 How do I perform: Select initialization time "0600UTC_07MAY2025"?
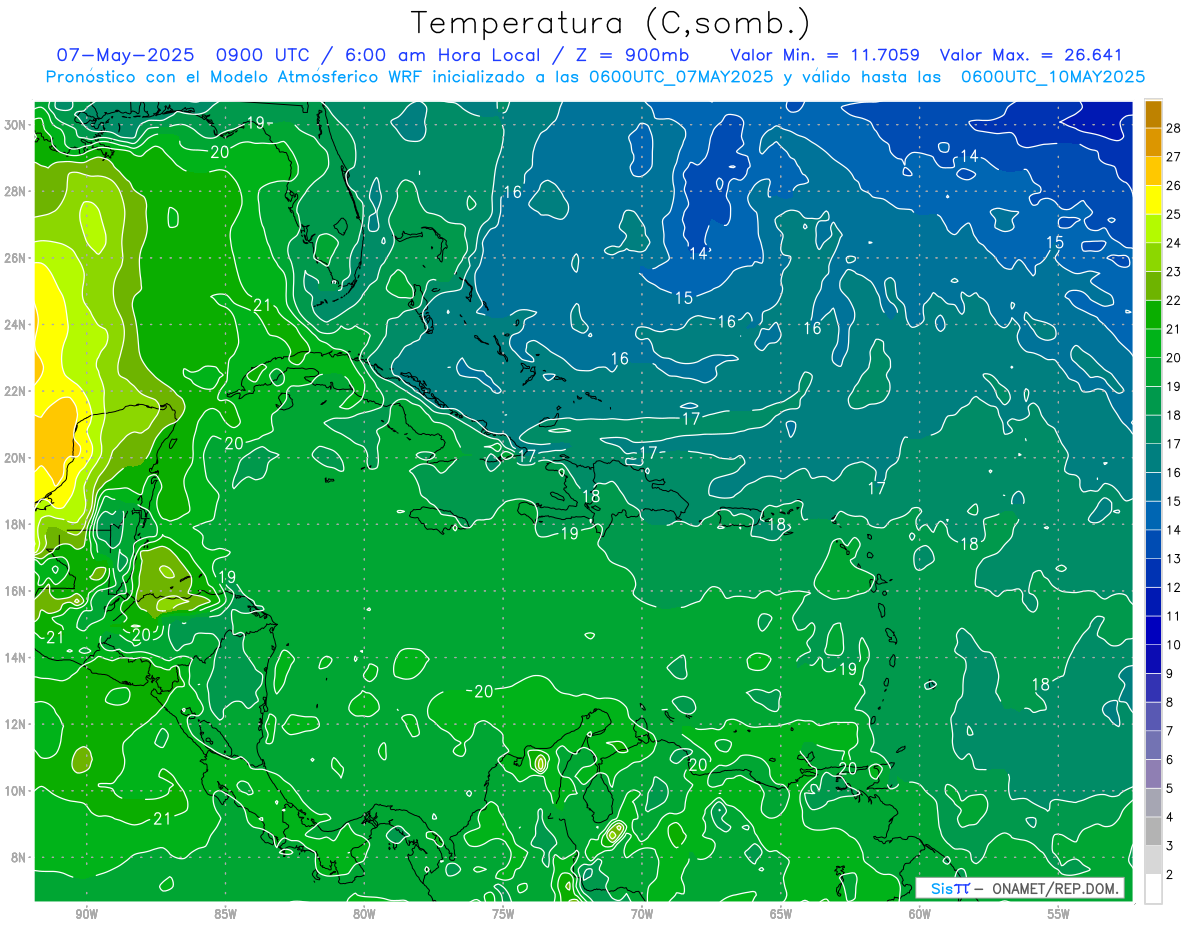coord(681,76)
